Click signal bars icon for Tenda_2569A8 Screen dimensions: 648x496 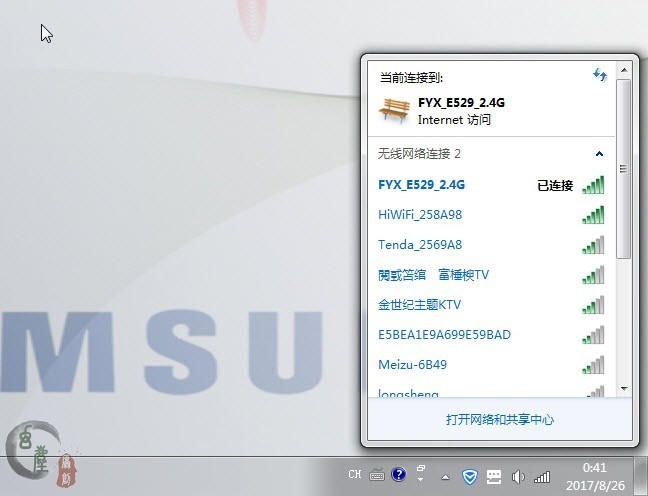tap(593, 245)
